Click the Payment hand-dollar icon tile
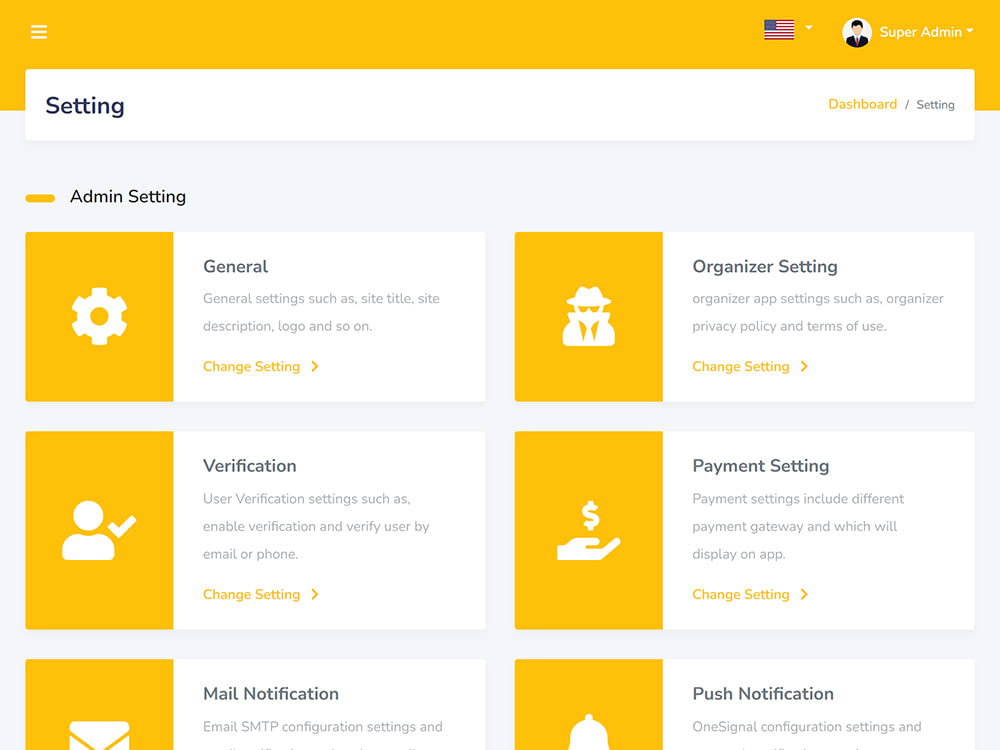Viewport: 1000px width, 750px height. click(589, 530)
